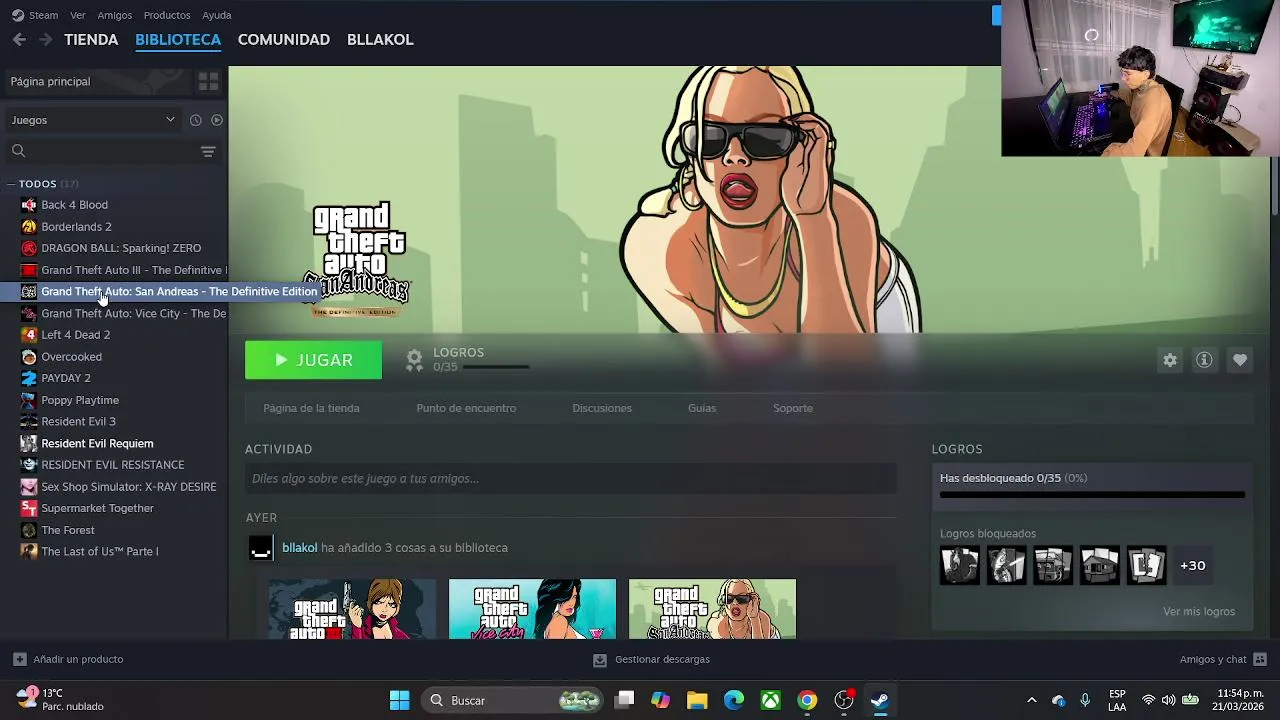This screenshot has height=720, width=1280.
Task: Open the Amigos menu
Action: [x=115, y=15]
